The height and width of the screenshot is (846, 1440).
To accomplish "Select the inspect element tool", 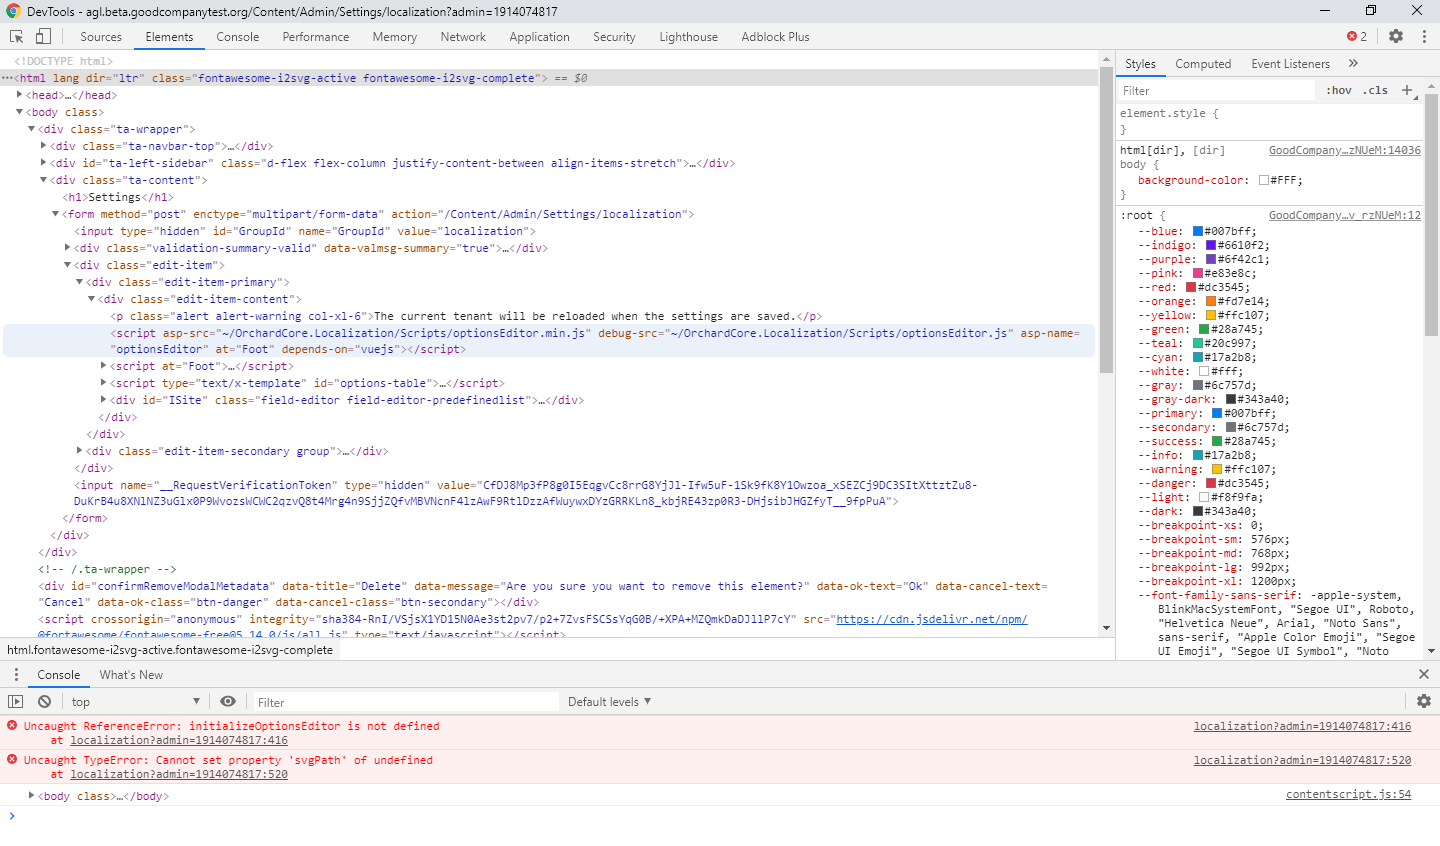I will [15, 35].
